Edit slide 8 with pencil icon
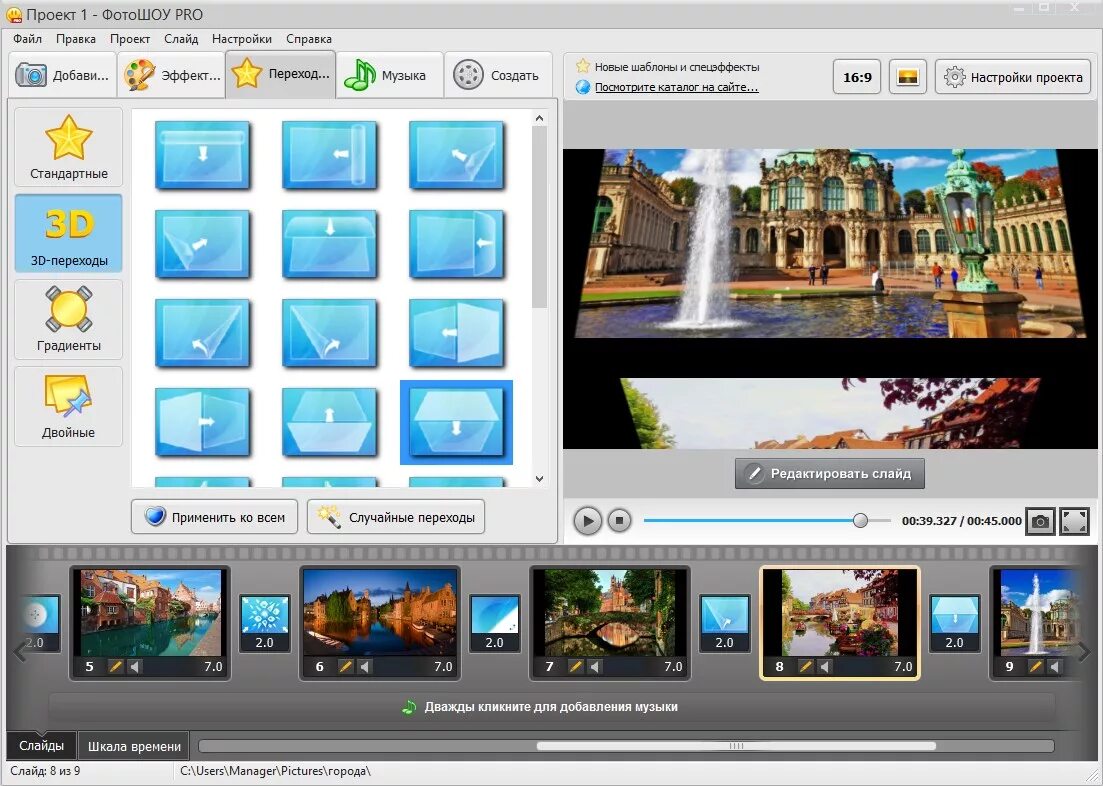This screenshot has width=1103, height=786. click(805, 666)
